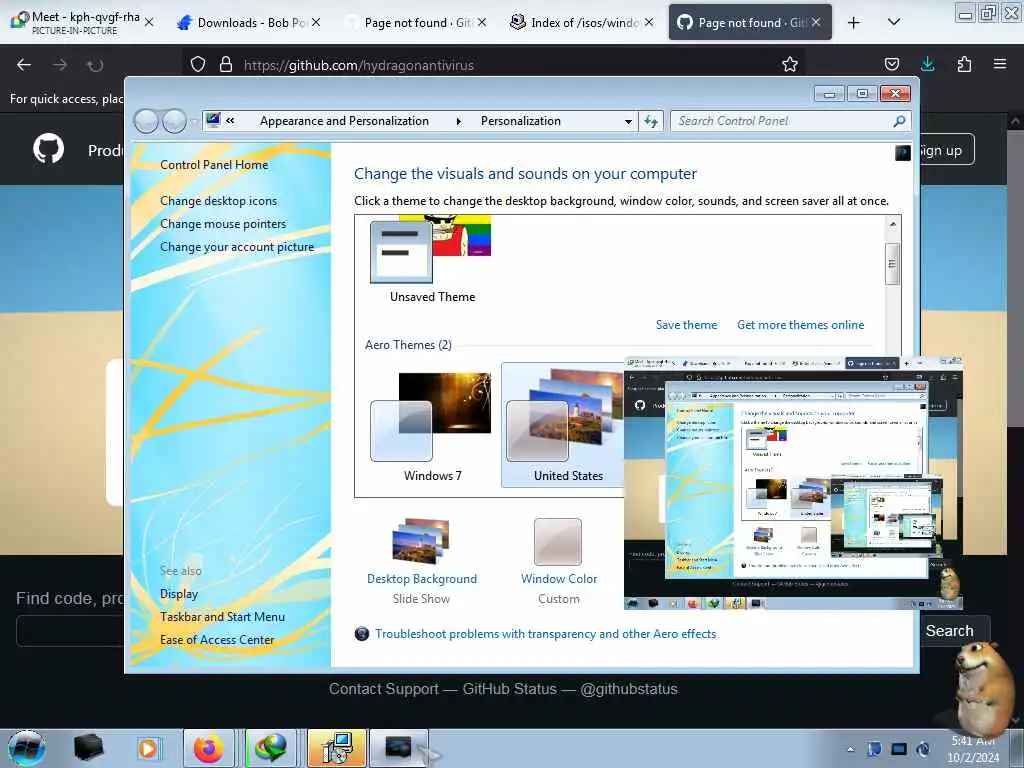Show hidden system tray icons
1024x768 pixels.
click(850, 750)
